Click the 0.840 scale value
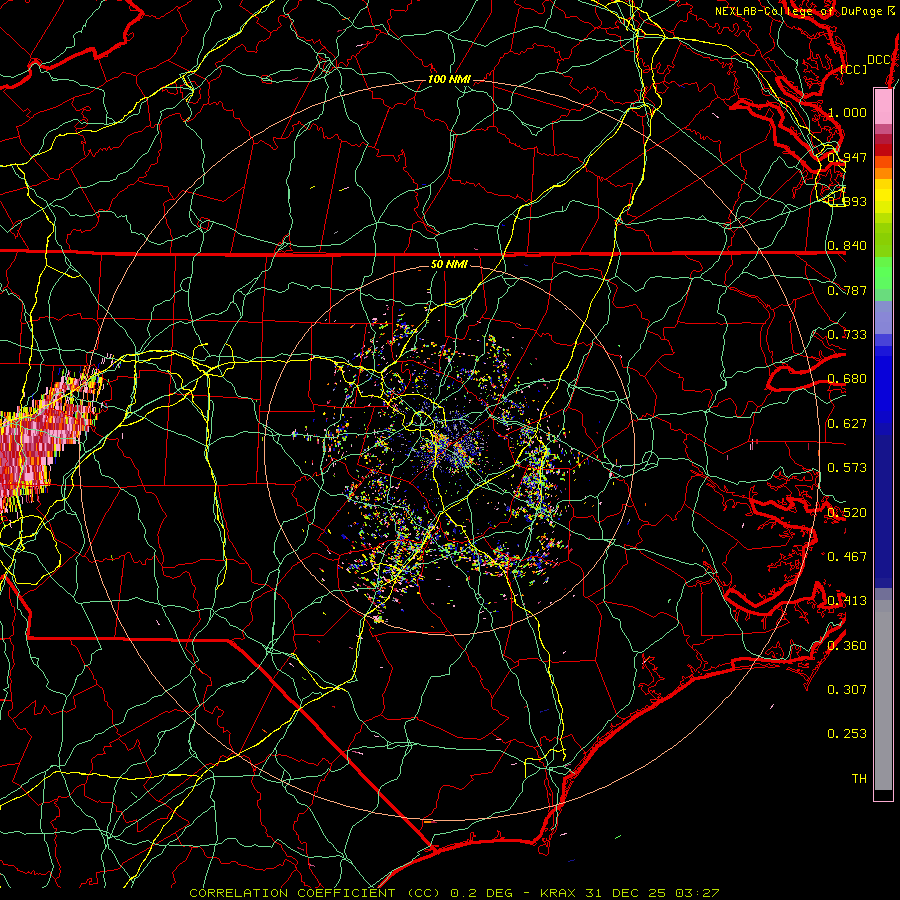Image resolution: width=900 pixels, height=900 pixels. pyautogui.click(x=847, y=245)
